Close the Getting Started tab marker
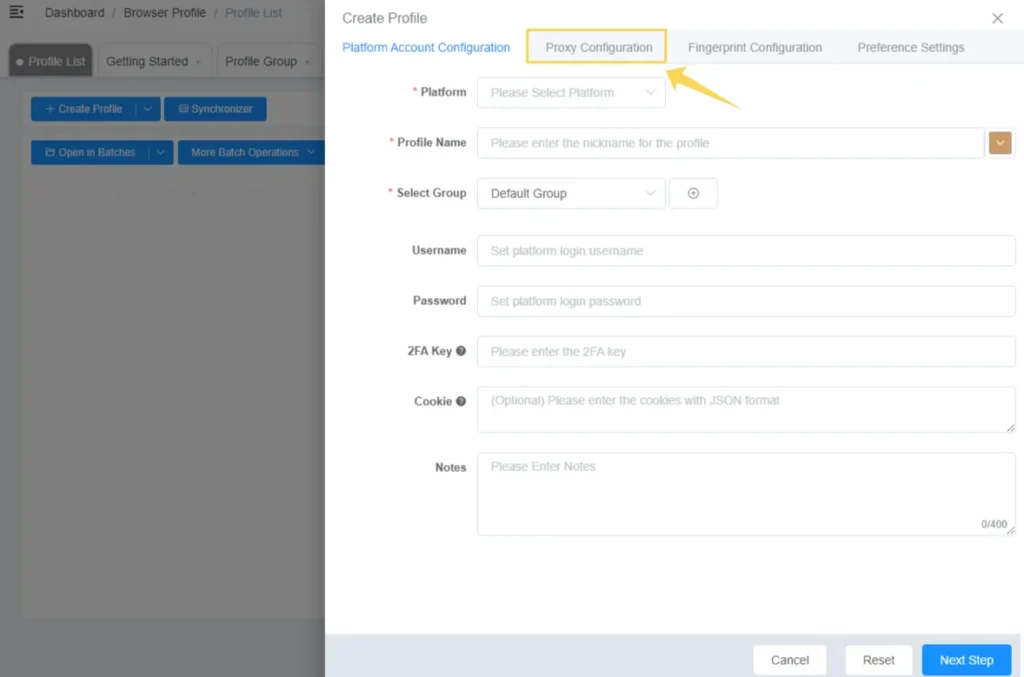 coord(198,62)
